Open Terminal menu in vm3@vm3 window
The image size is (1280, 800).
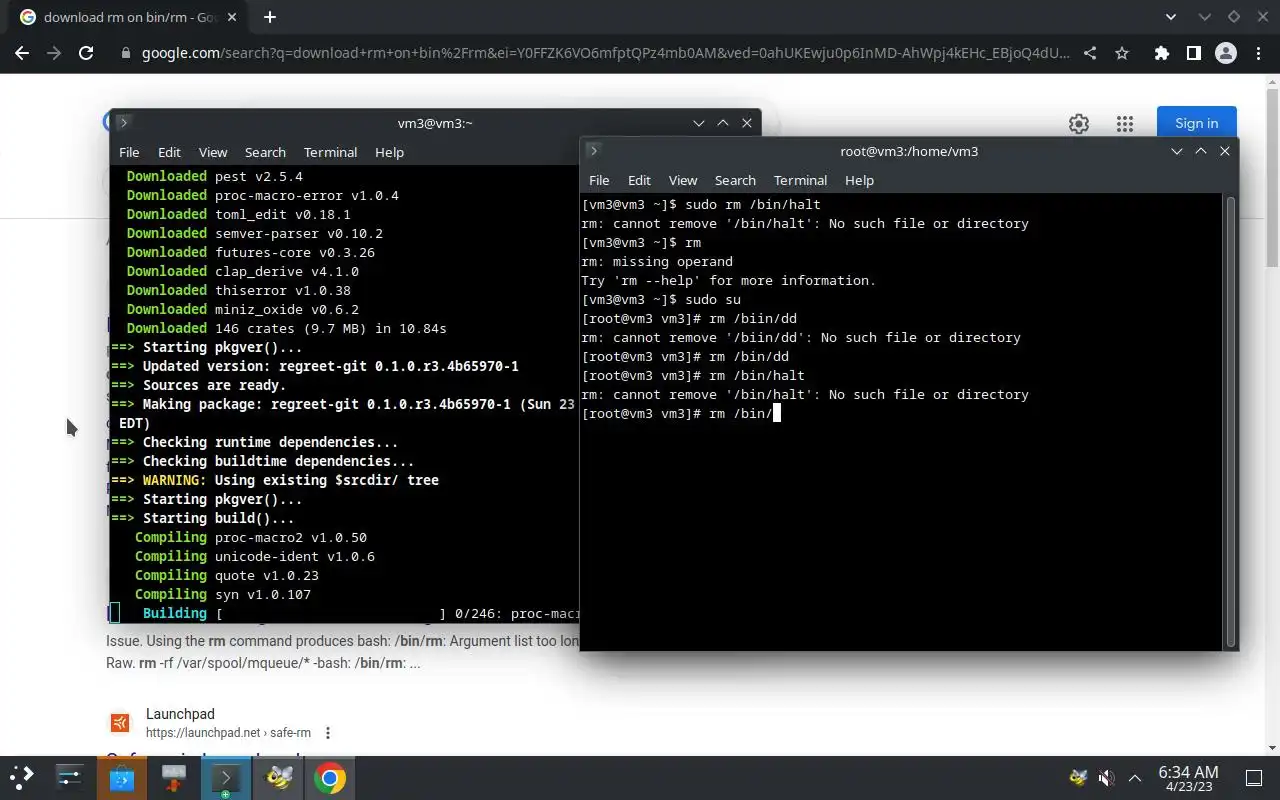coord(330,152)
